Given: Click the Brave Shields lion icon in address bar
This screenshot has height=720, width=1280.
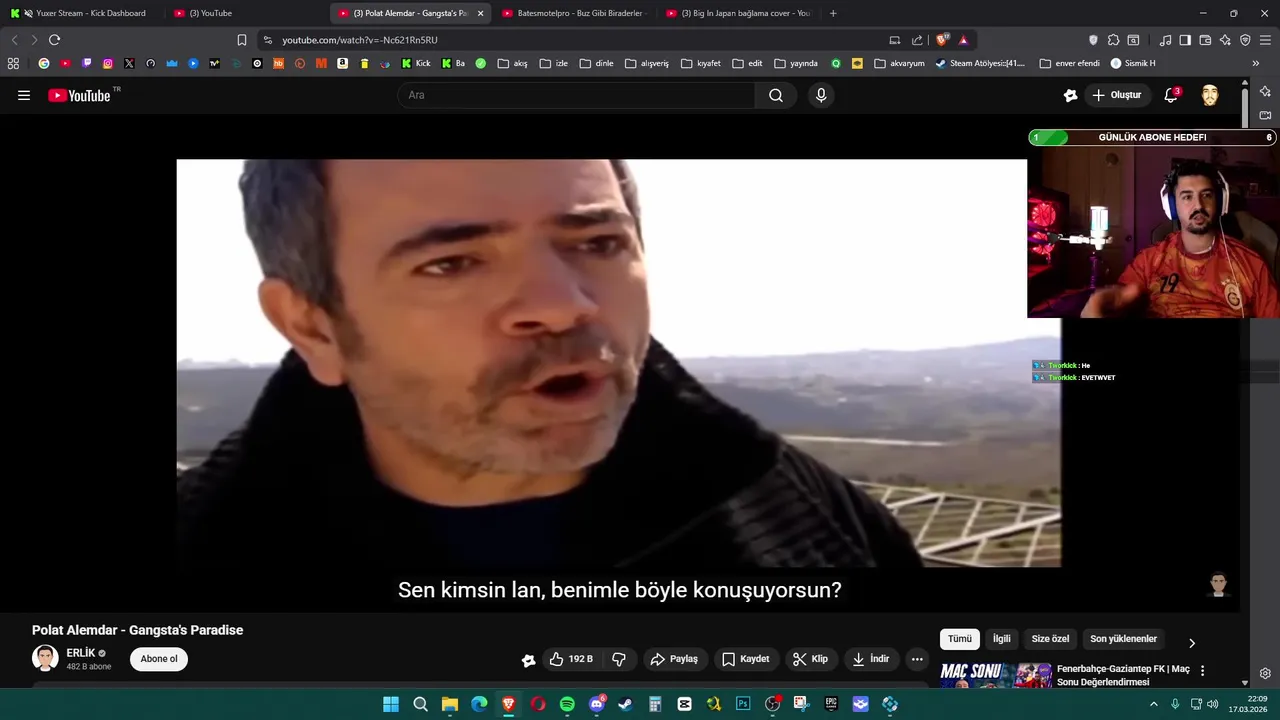Looking at the screenshot, I should pos(942,40).
